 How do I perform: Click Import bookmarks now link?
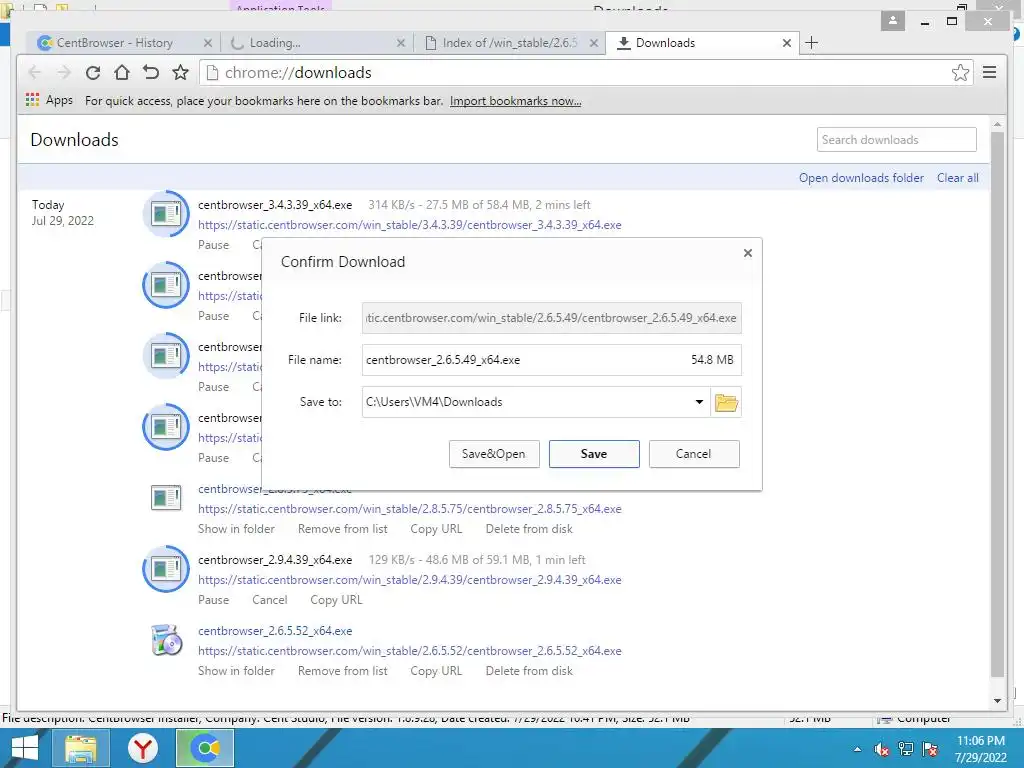tap(515, 101)
